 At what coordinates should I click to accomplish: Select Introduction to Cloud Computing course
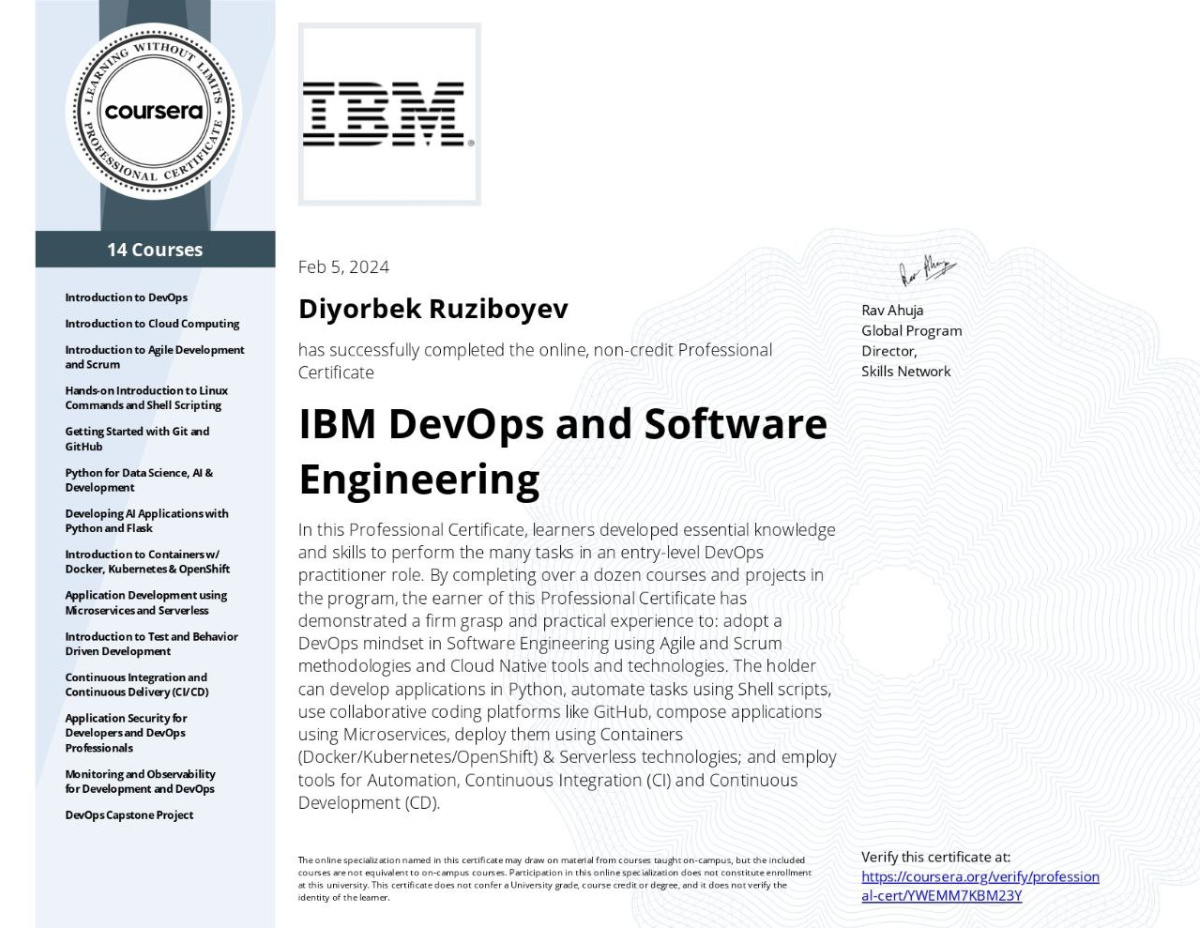[x=152, y=323]
